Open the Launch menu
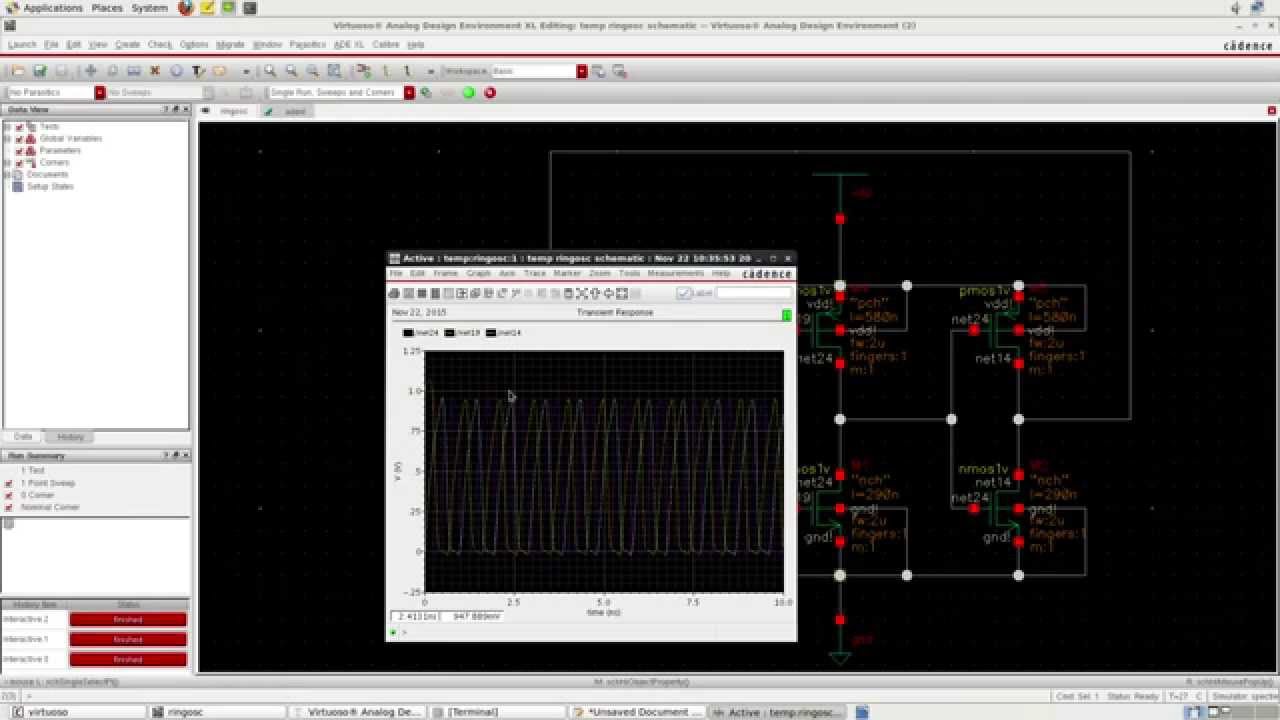 pyautogui.click(x=22, y=45)
